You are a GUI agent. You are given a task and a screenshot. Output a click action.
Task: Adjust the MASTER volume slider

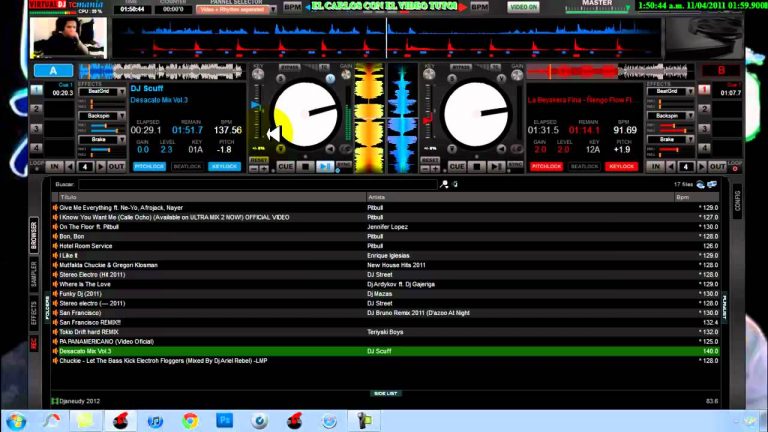click(597, 9)
